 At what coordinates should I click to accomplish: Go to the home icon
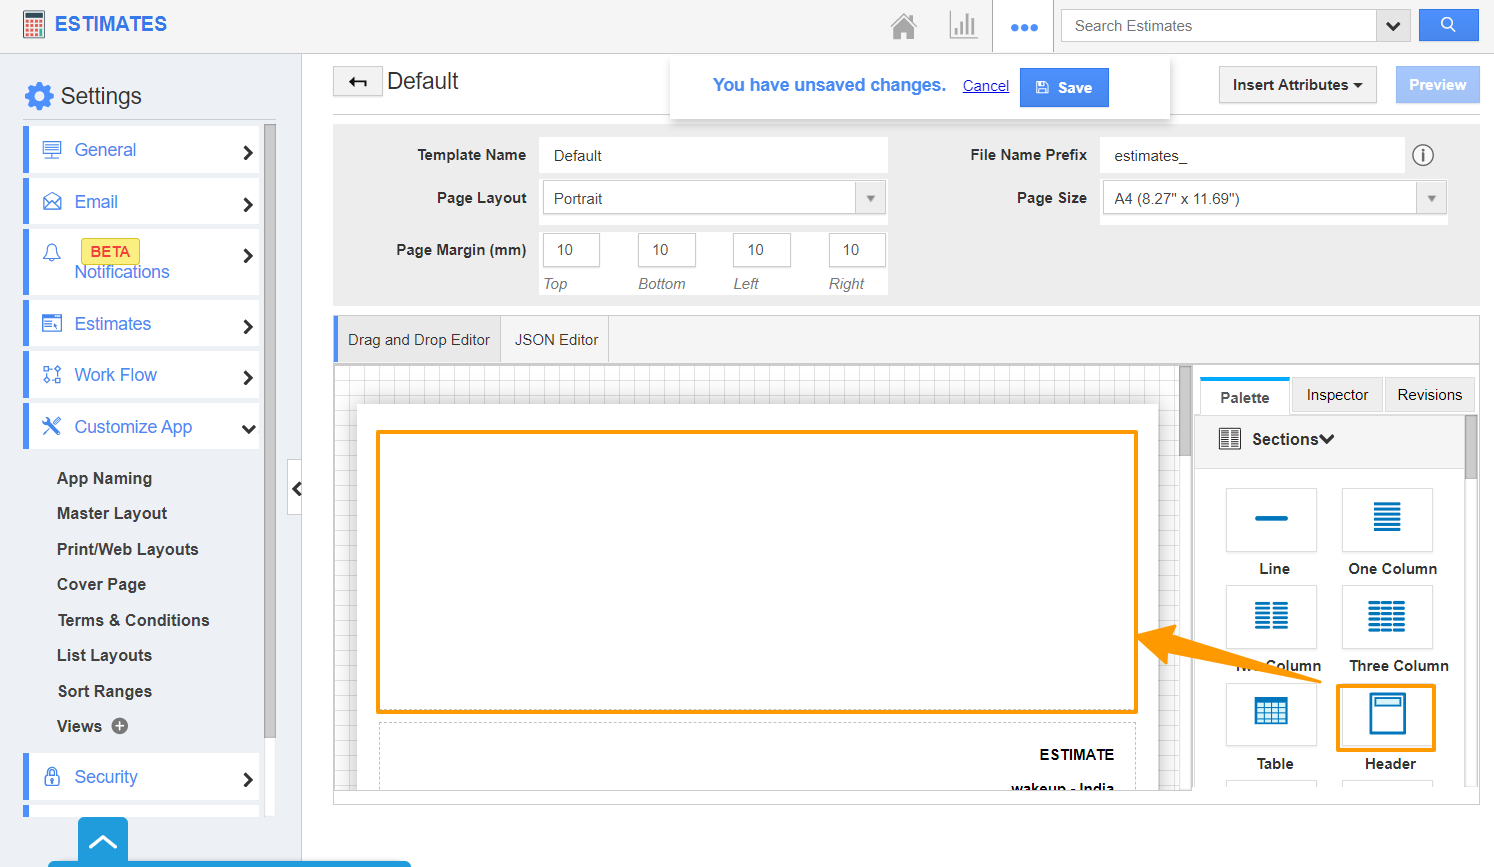pyautogui.click(x=903, y=26)
